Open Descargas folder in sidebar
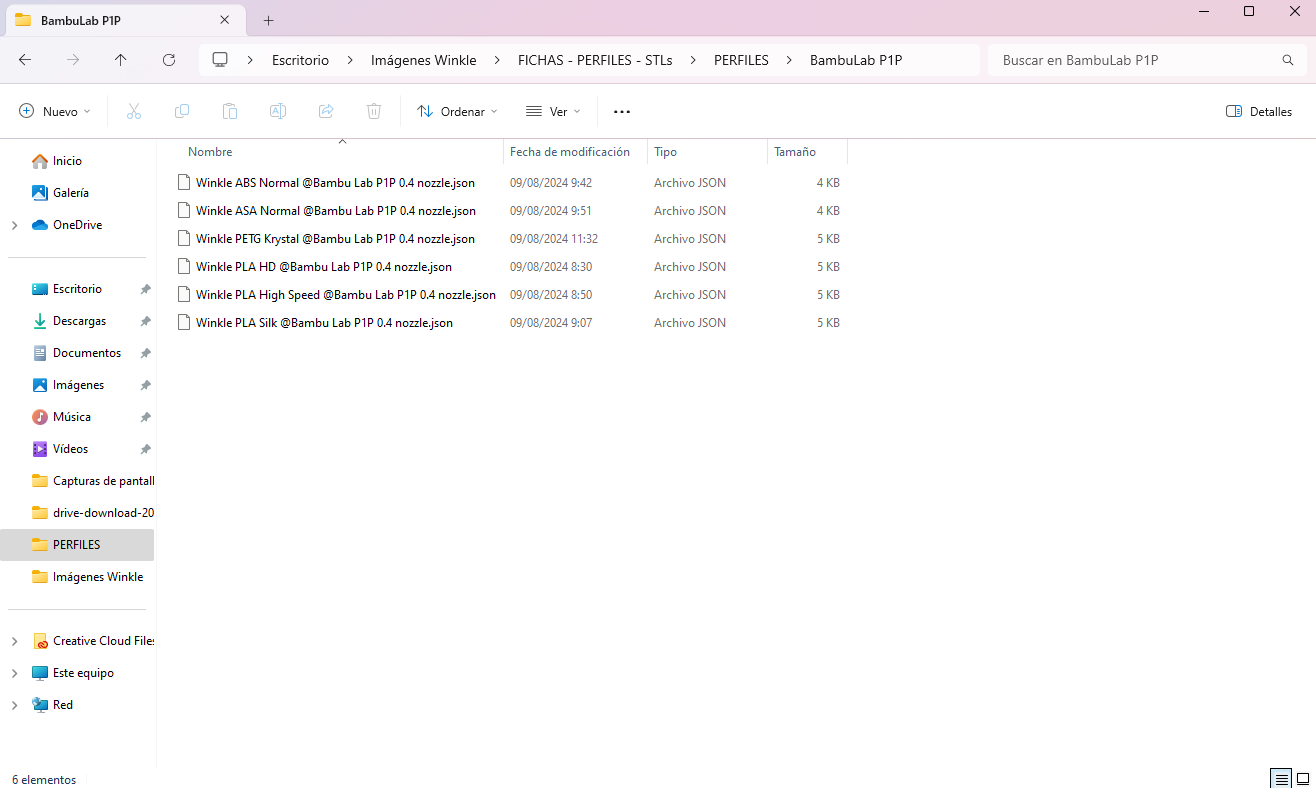1316x788 pixels. coord(81,321)
